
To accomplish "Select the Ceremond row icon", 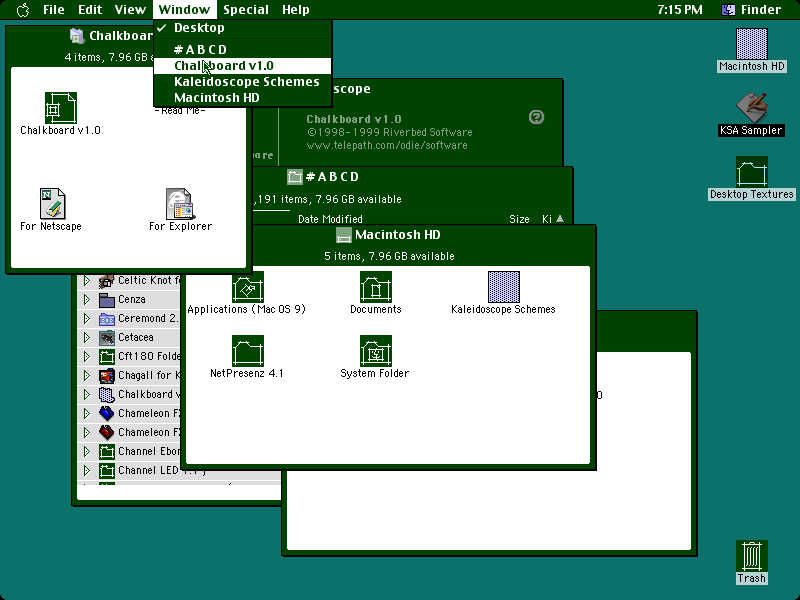I will (107, 319).
